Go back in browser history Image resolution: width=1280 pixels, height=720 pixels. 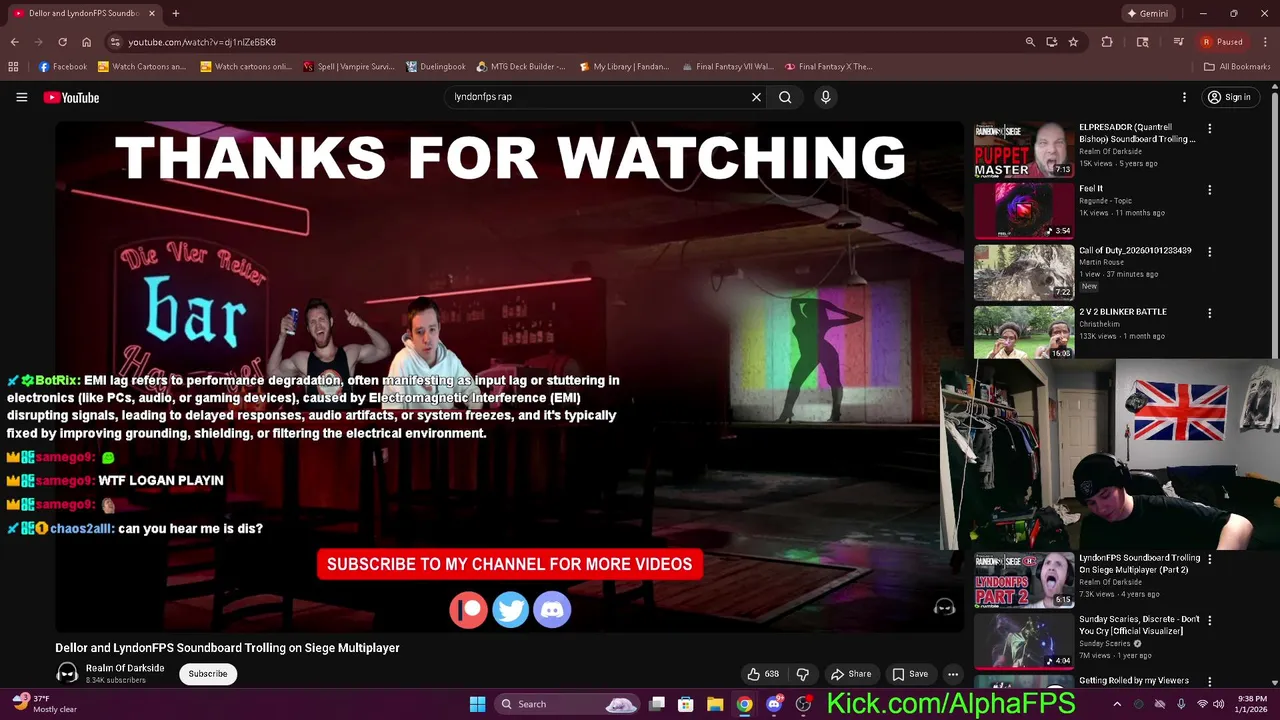pos(14,42)
